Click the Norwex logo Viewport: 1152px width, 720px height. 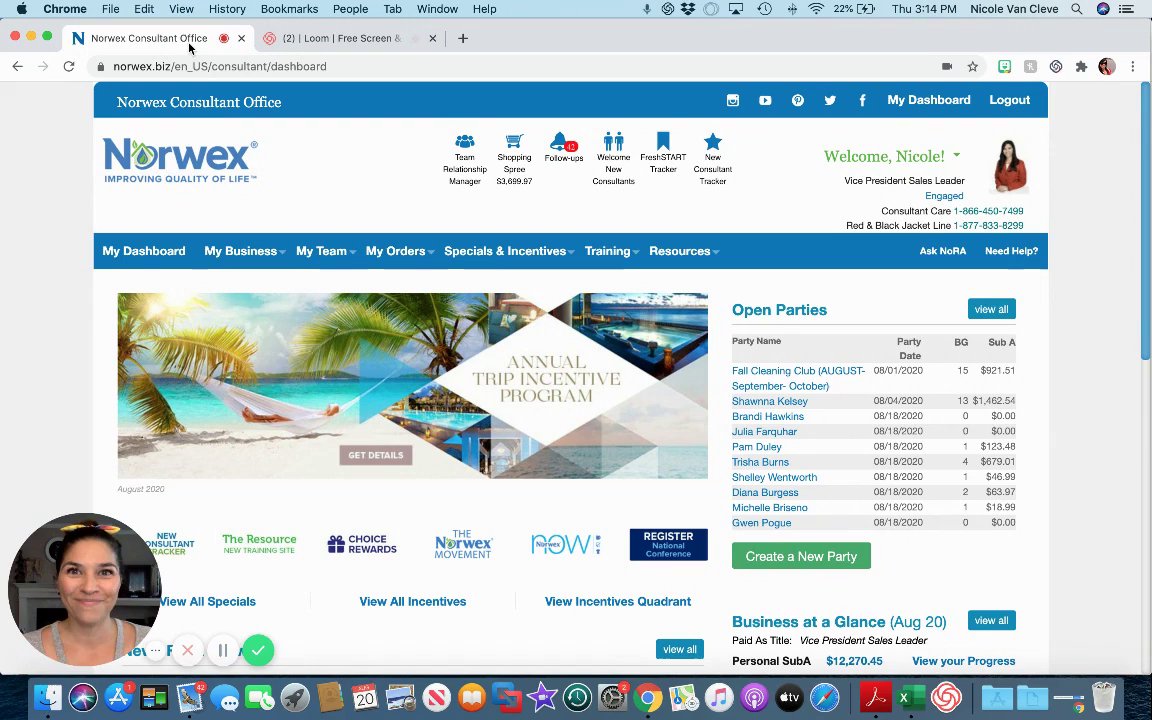click(x=180, y=159)
